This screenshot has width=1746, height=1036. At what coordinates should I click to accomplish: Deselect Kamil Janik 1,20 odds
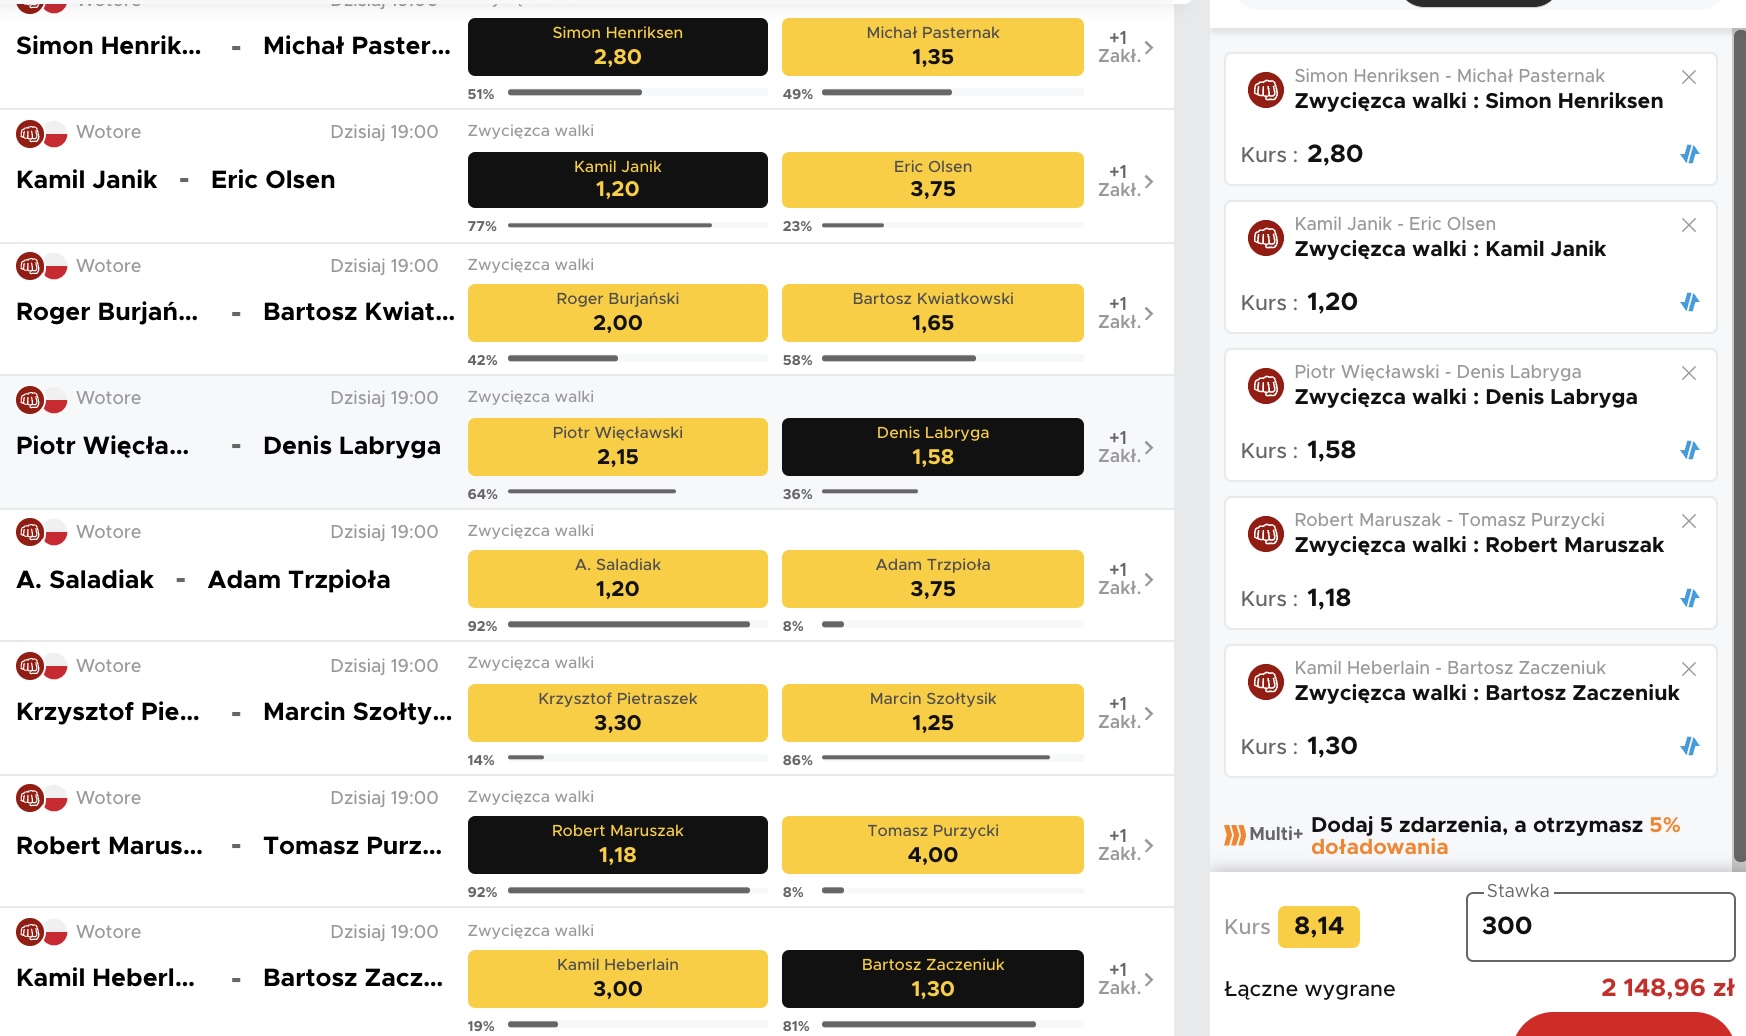coord(618,180)
